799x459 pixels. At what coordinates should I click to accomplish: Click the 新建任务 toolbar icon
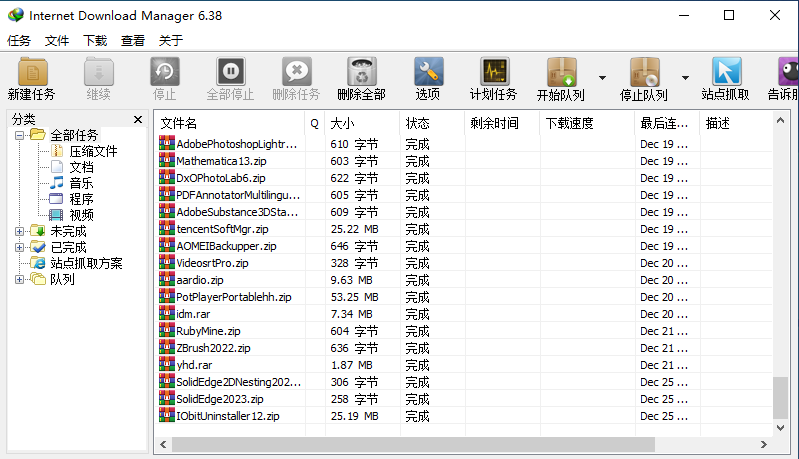coord(31,74)
